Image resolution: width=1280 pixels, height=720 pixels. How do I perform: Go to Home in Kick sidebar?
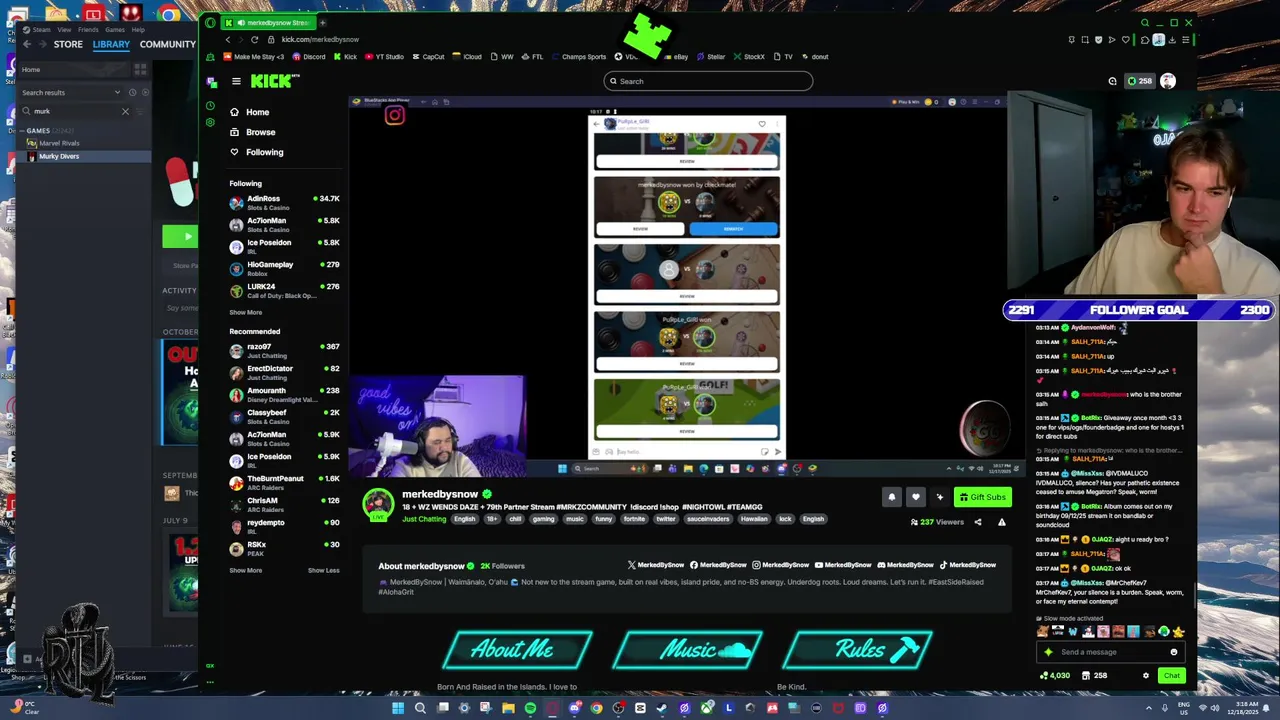click(x=250, y=112)
